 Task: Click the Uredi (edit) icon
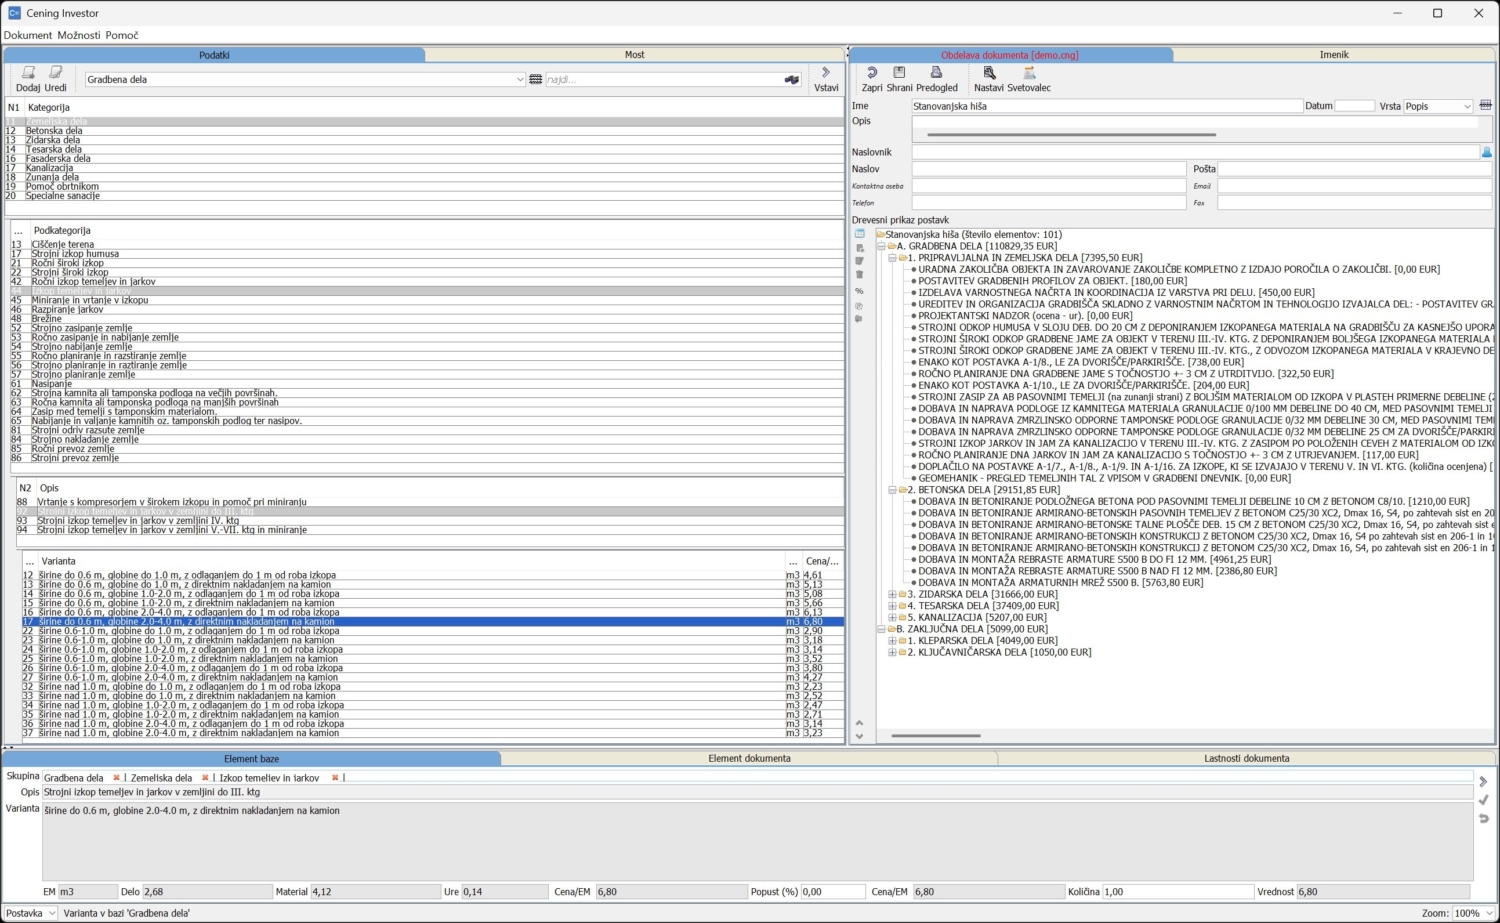pos(56,73)
